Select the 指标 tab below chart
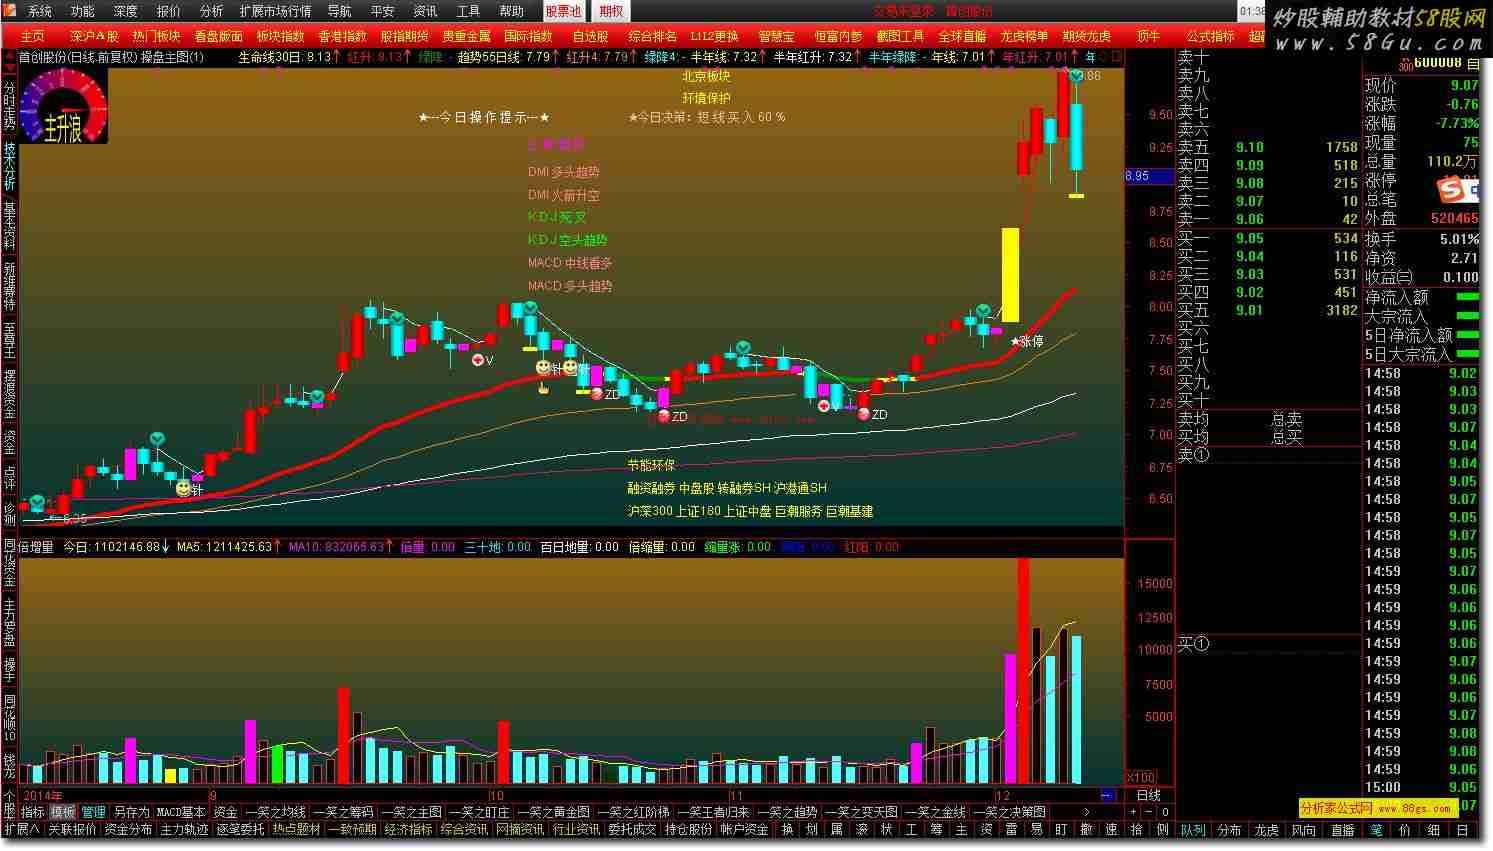The width and height of the screenshot is (1493, 851). pyautogui.click(x=33, y=812)
